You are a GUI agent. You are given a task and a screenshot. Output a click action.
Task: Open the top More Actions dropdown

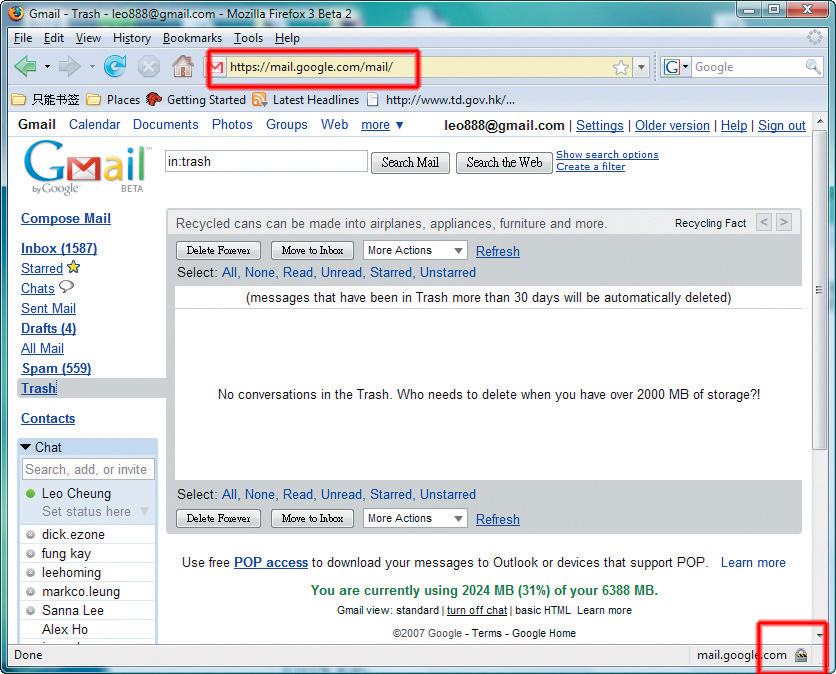point(415,250)
